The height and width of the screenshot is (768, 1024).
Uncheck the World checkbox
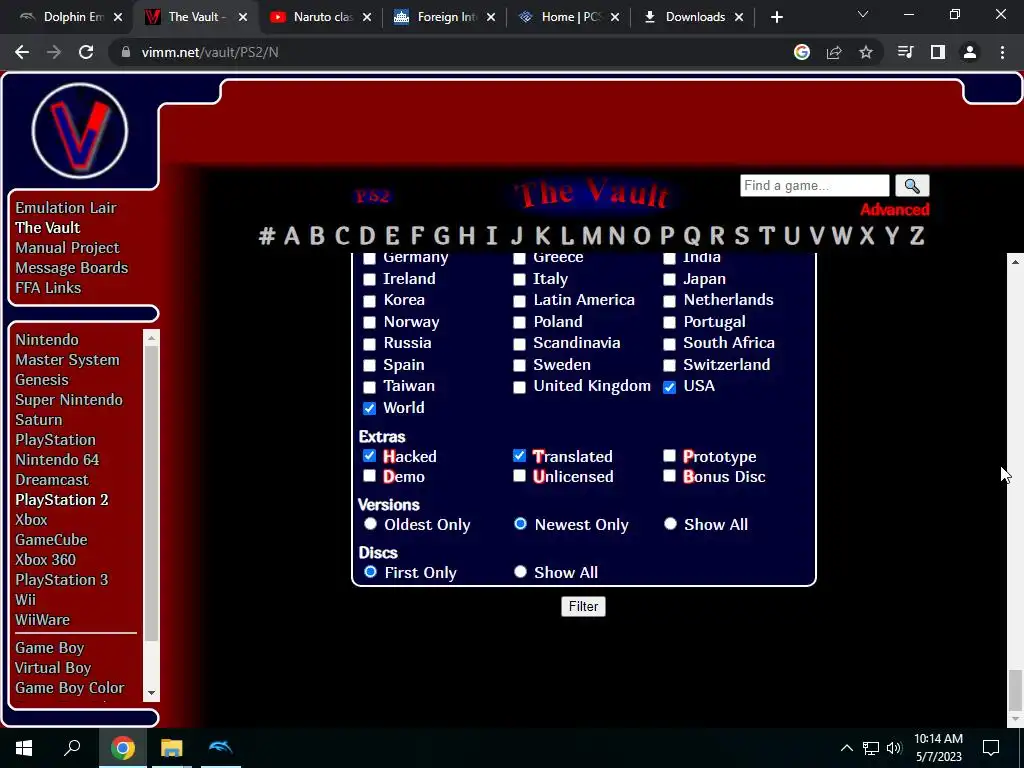coord(370,408)
